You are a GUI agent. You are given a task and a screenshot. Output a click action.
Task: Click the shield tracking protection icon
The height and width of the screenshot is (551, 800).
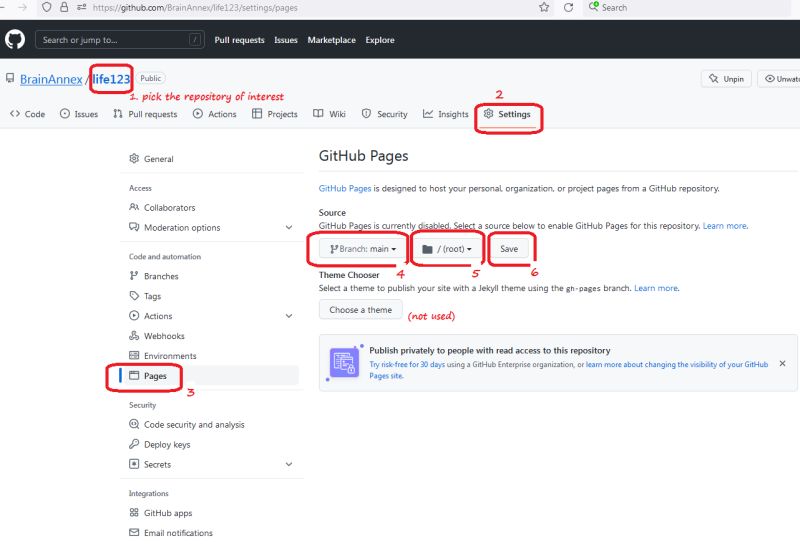tap(46, 7)
